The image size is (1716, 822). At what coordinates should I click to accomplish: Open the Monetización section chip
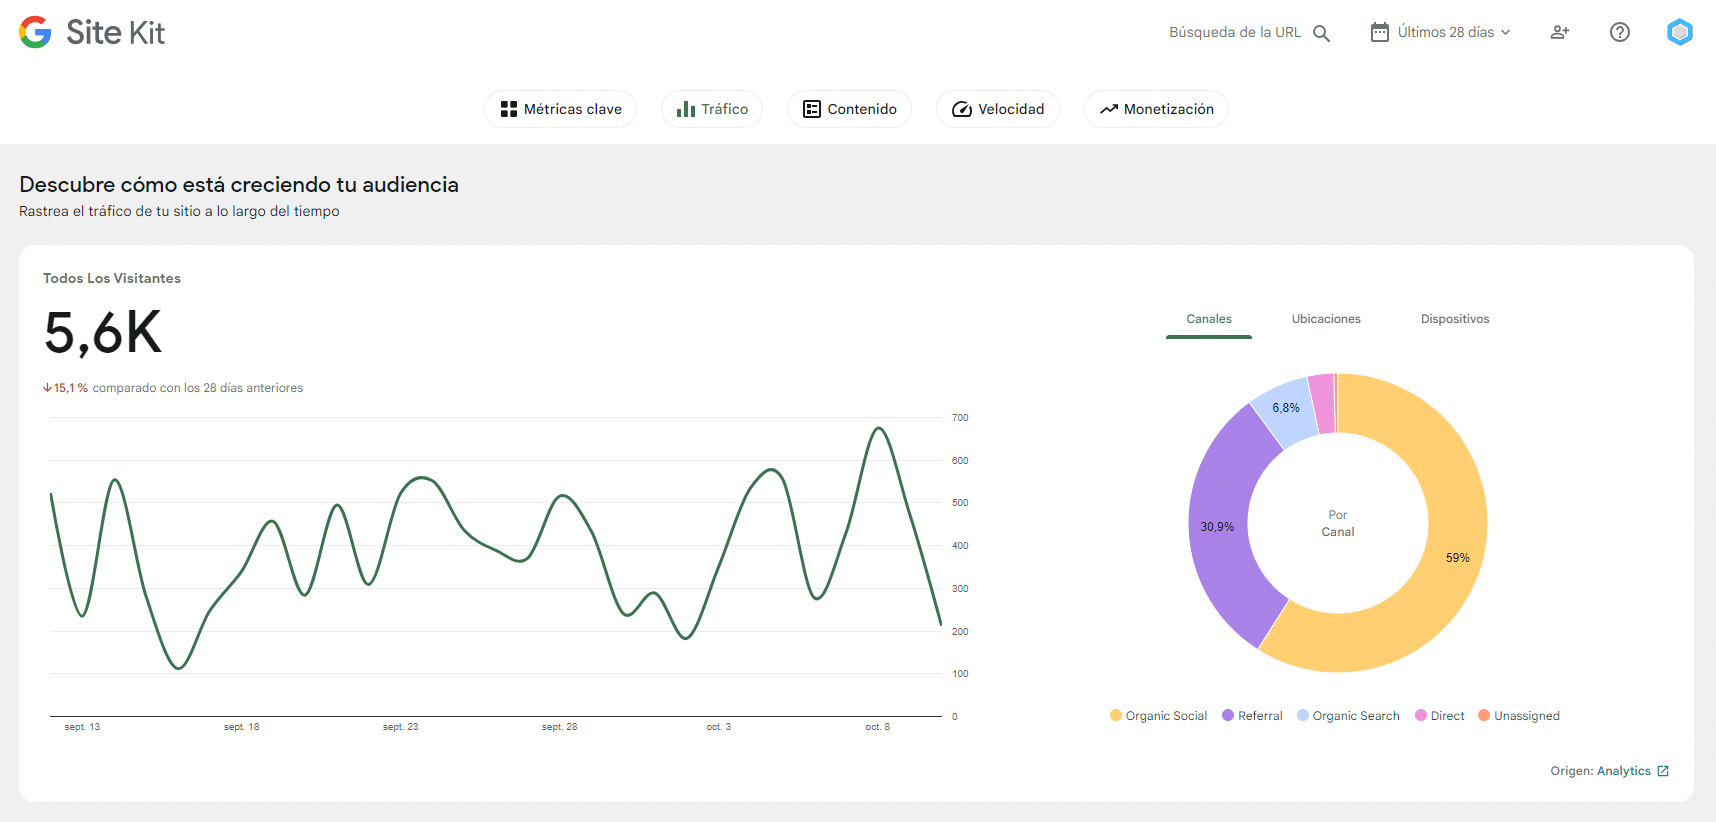[1156, 109]
